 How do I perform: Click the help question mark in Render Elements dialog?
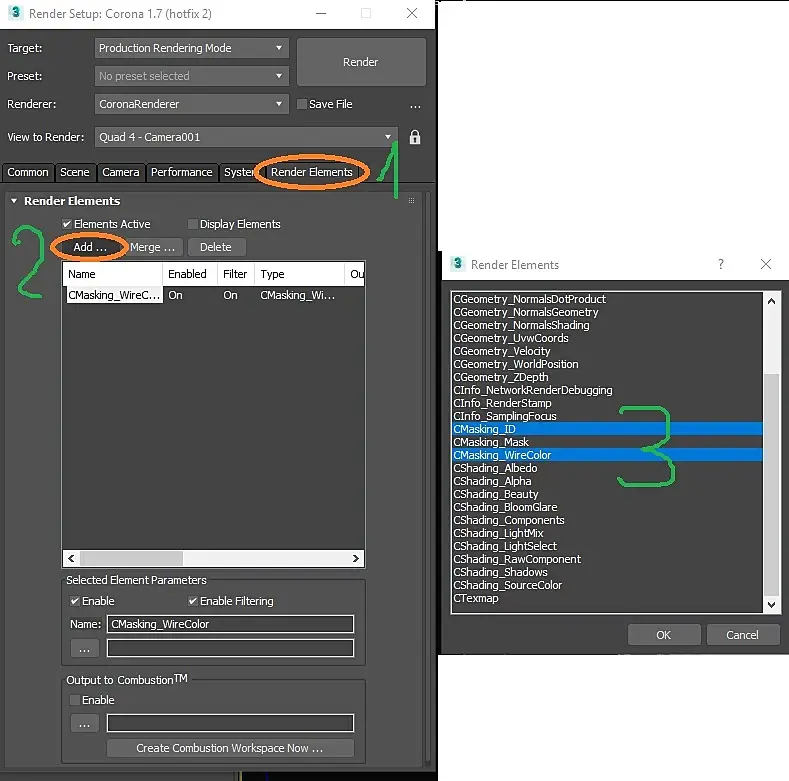[x=721, y=264]
